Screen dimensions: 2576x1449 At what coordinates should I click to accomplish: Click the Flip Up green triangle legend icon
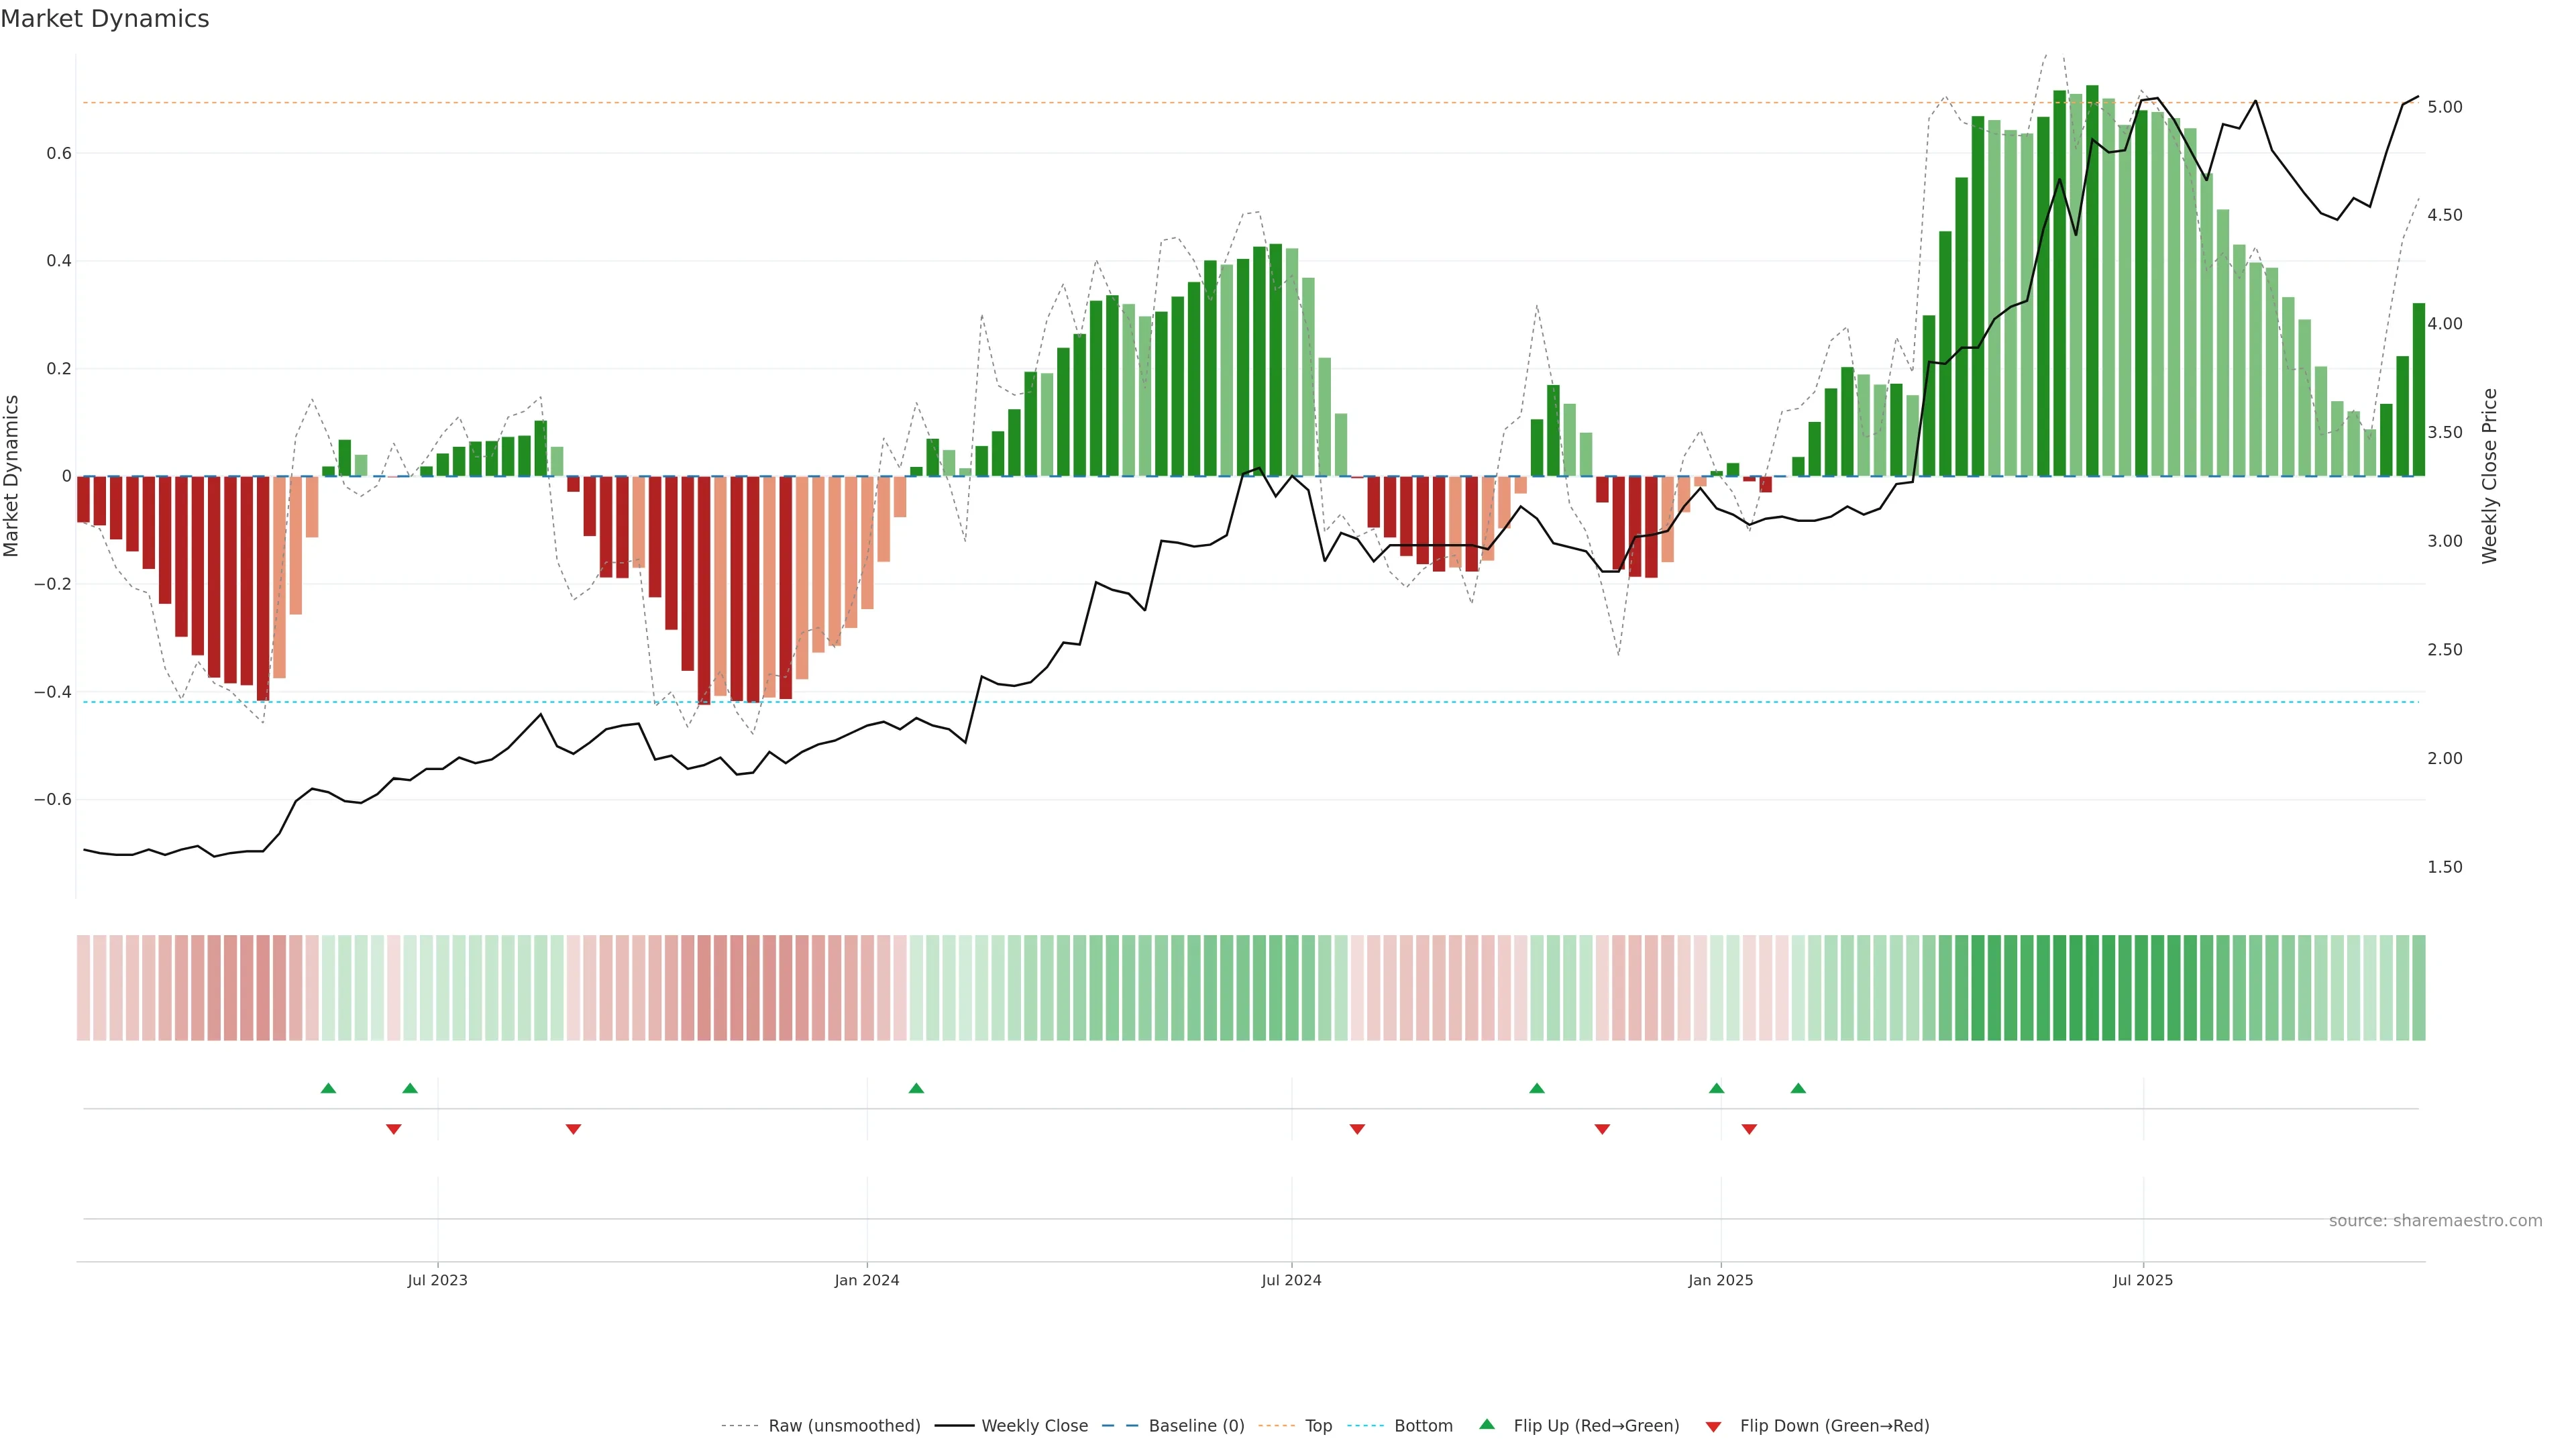pyautogui.click(x=1486, y=1424)
